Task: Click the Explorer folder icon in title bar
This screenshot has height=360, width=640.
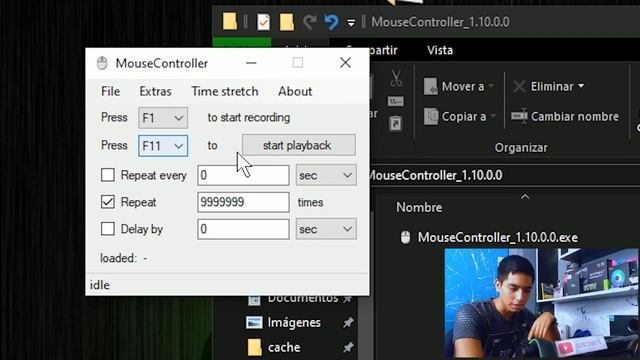Action: (x=230, y=21)
